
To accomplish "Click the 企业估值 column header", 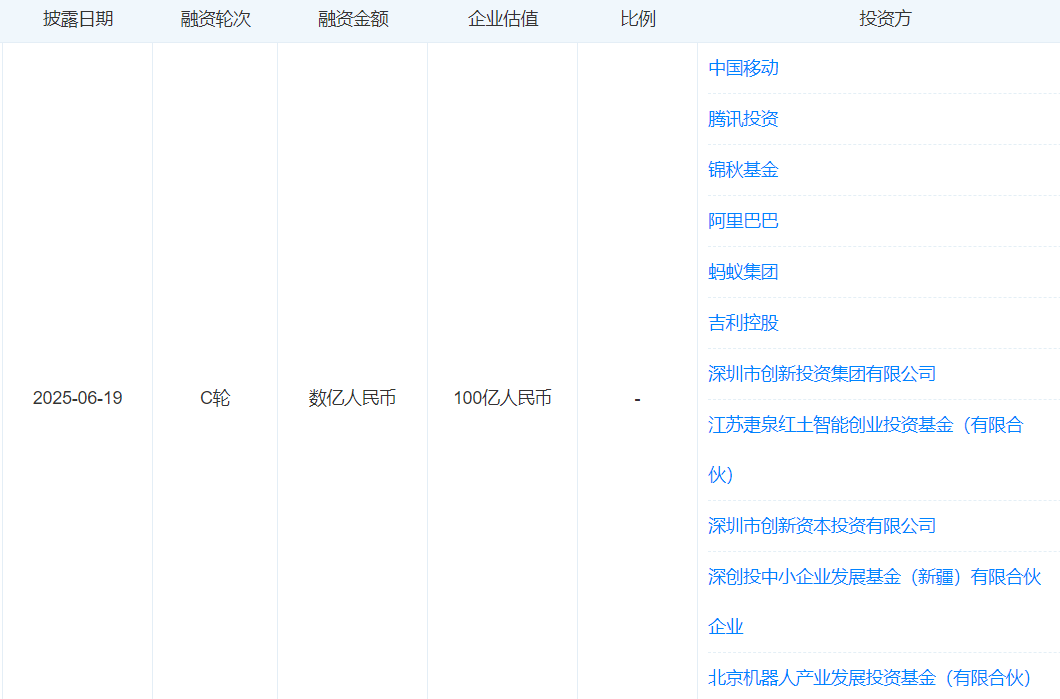I will click(x=502, y=19).
